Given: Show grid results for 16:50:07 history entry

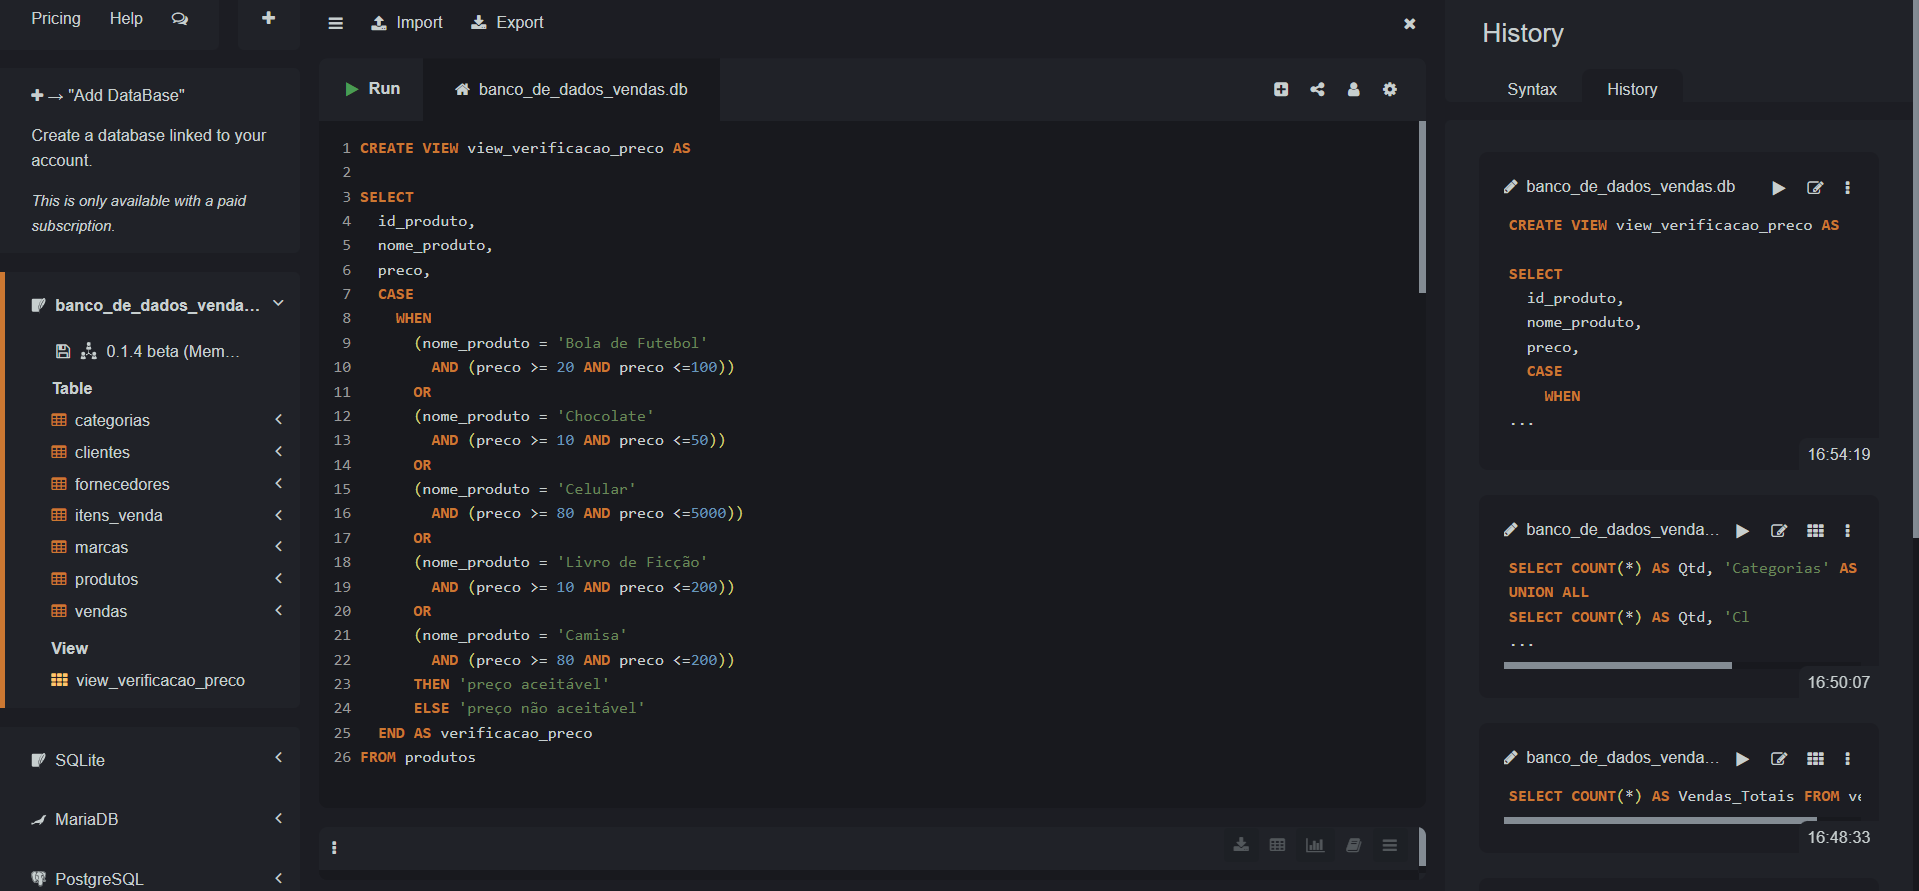Looking at the screenshot, I should tap(1816, 531).
